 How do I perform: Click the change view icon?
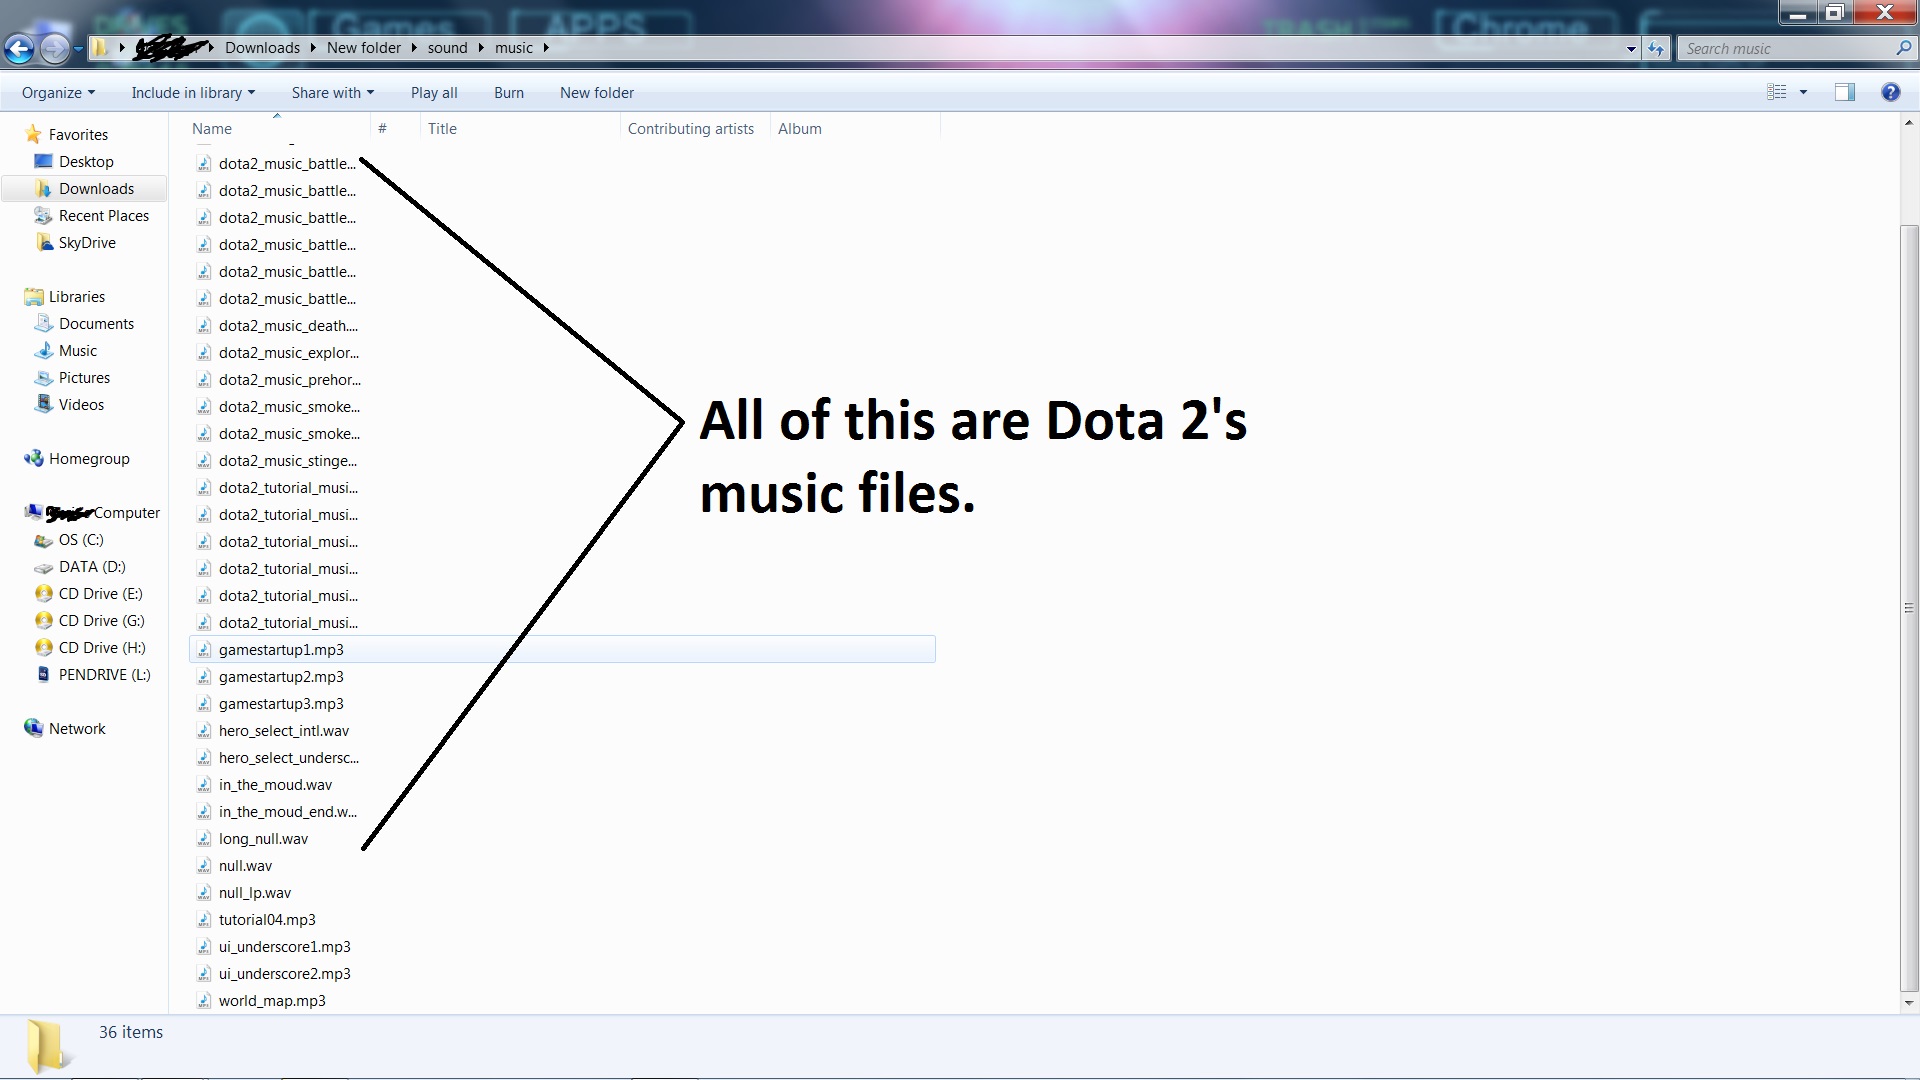click(1777, 92)
